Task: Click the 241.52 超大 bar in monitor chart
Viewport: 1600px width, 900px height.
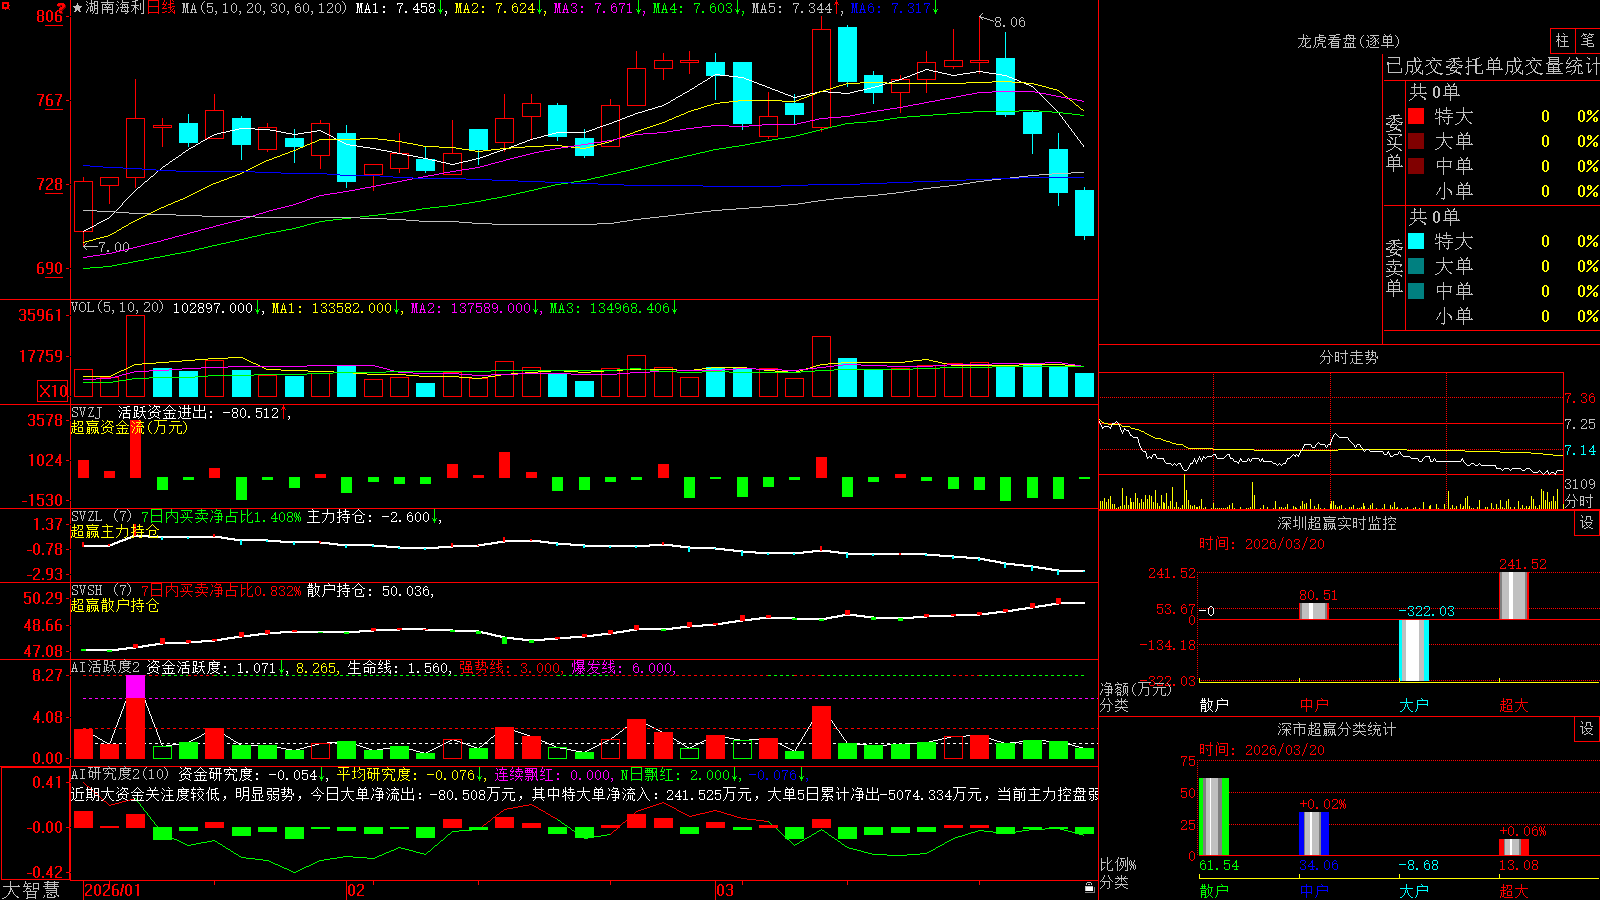Action: tap(1514, 596)
